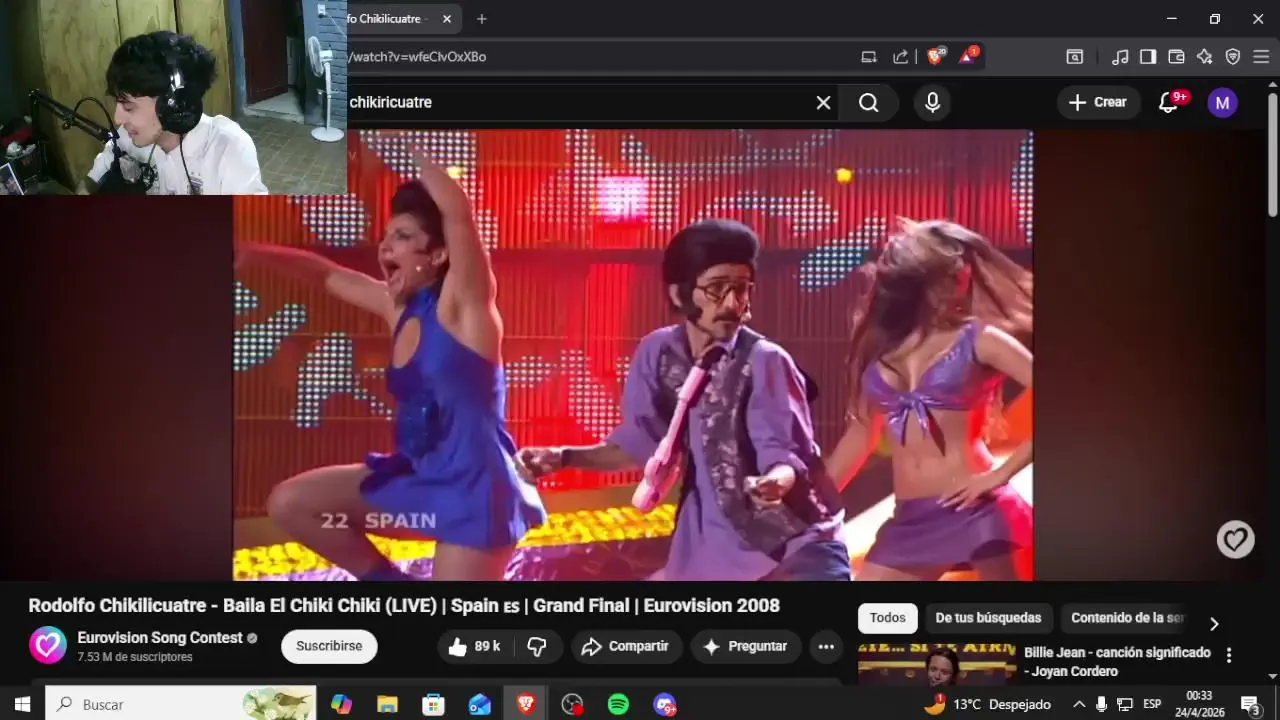Switch ESP input language

(1152, 704)
